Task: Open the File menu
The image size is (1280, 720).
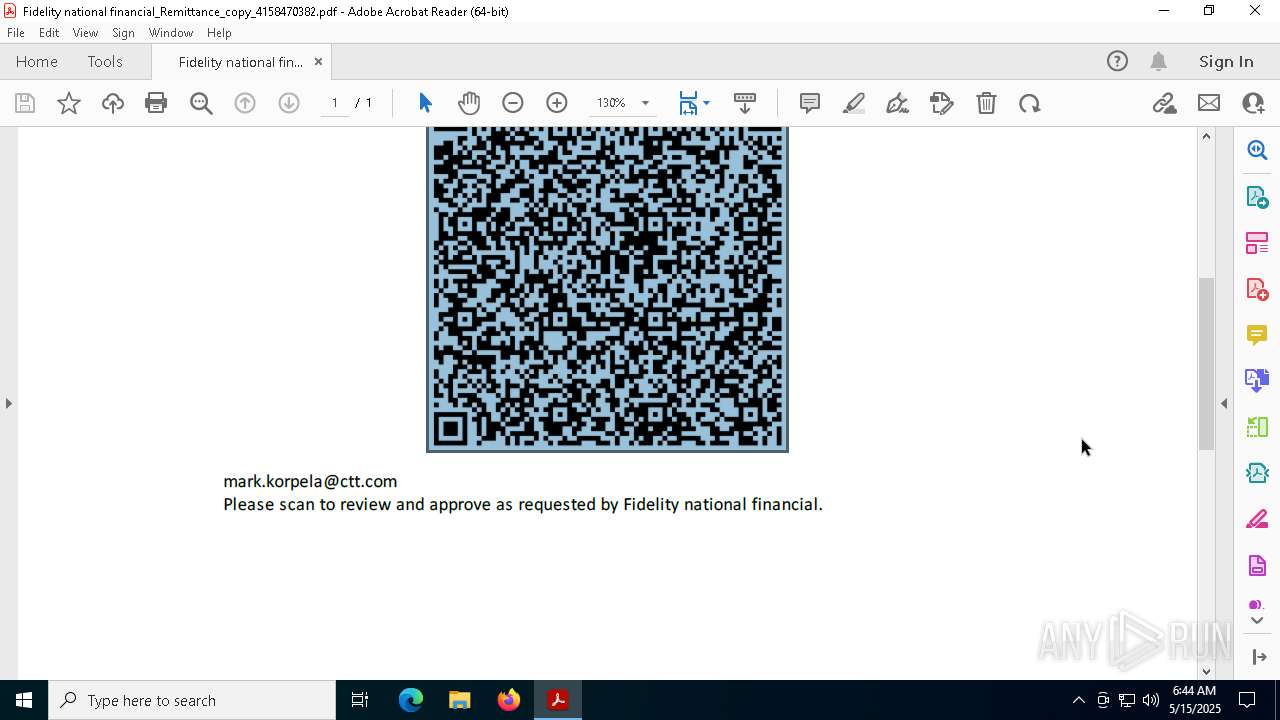Action: (x=16, y=33)
